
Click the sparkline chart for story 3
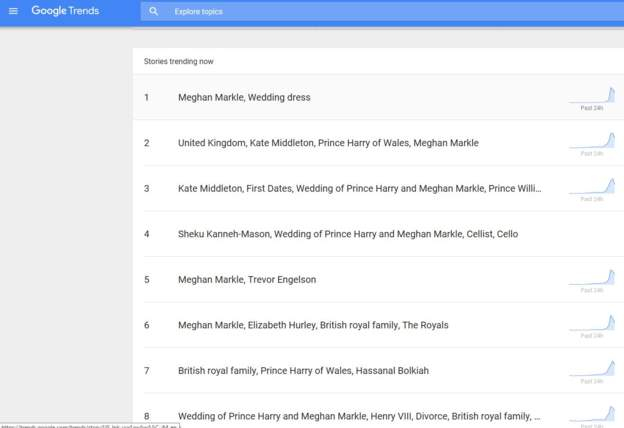(x=592, y=187)
